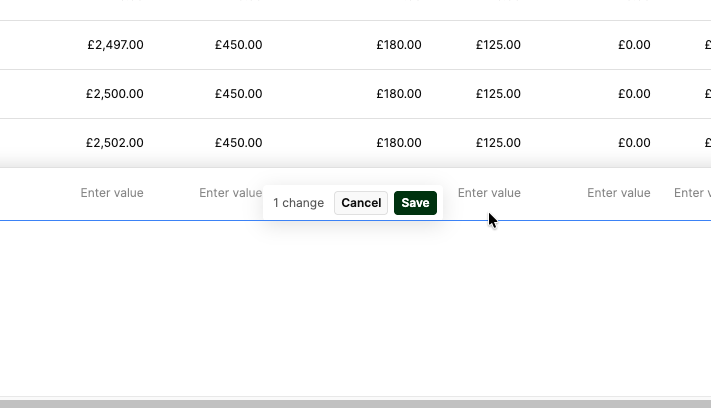Click £125.00 in the £2,500.00 row
Viewport: 711px width, 408px height.
pyautogui.click(x=498, y=94)
